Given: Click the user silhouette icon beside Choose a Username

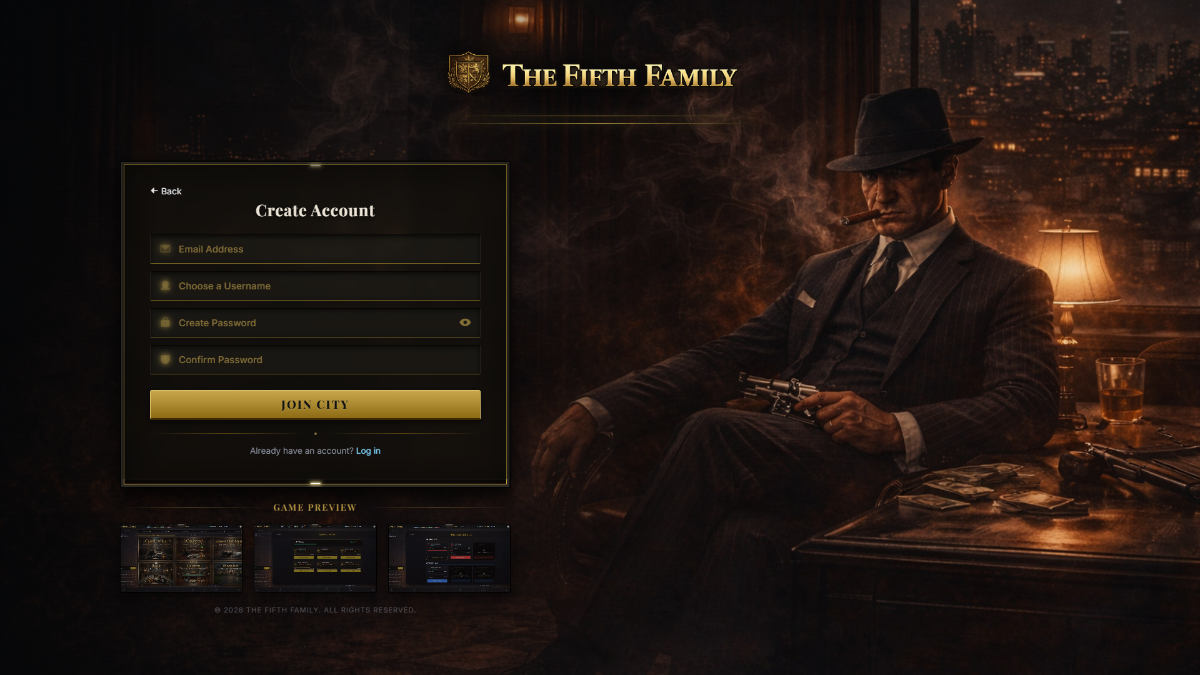Looking at the screenshot, I should 165,286.
